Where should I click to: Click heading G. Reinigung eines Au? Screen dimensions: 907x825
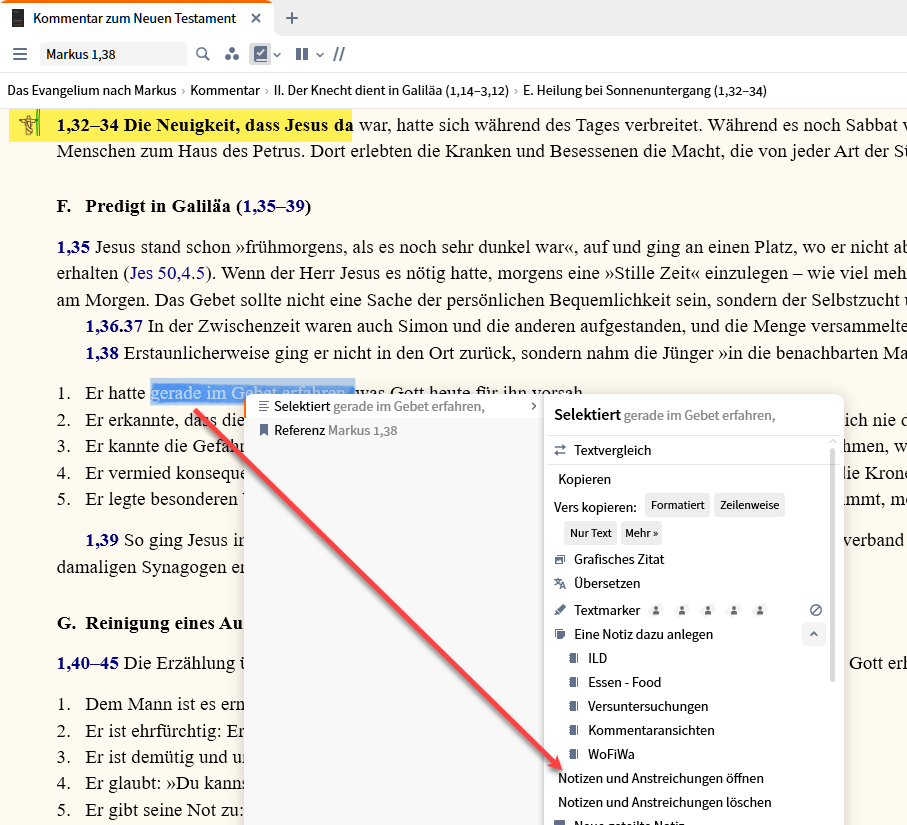(150, 623)
